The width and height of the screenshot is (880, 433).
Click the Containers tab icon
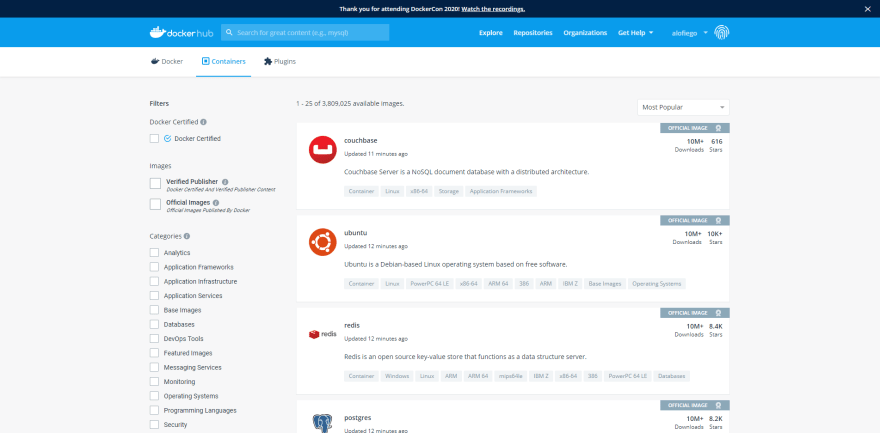(205, 61)
